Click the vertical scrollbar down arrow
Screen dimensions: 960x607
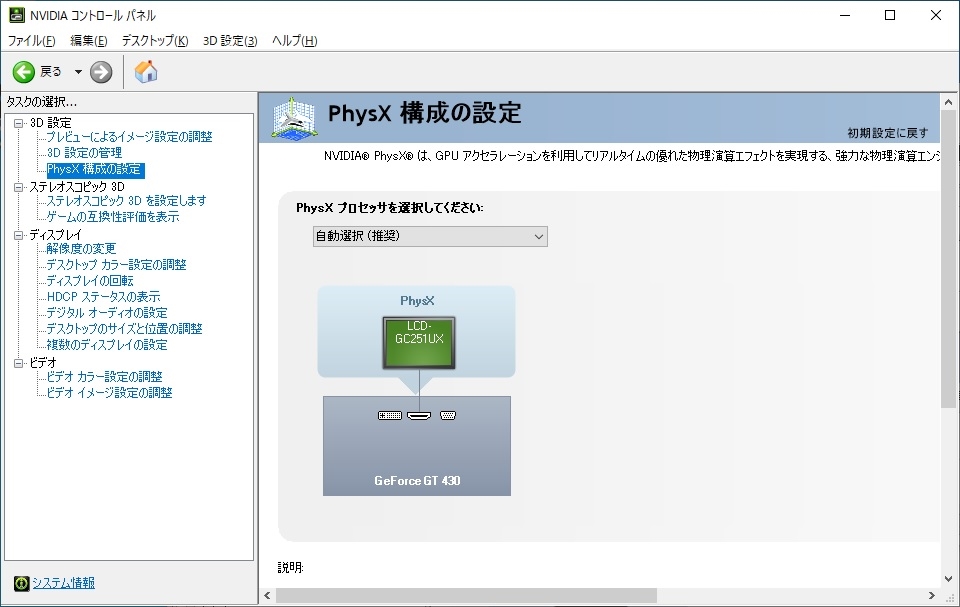tap(948, 578)
